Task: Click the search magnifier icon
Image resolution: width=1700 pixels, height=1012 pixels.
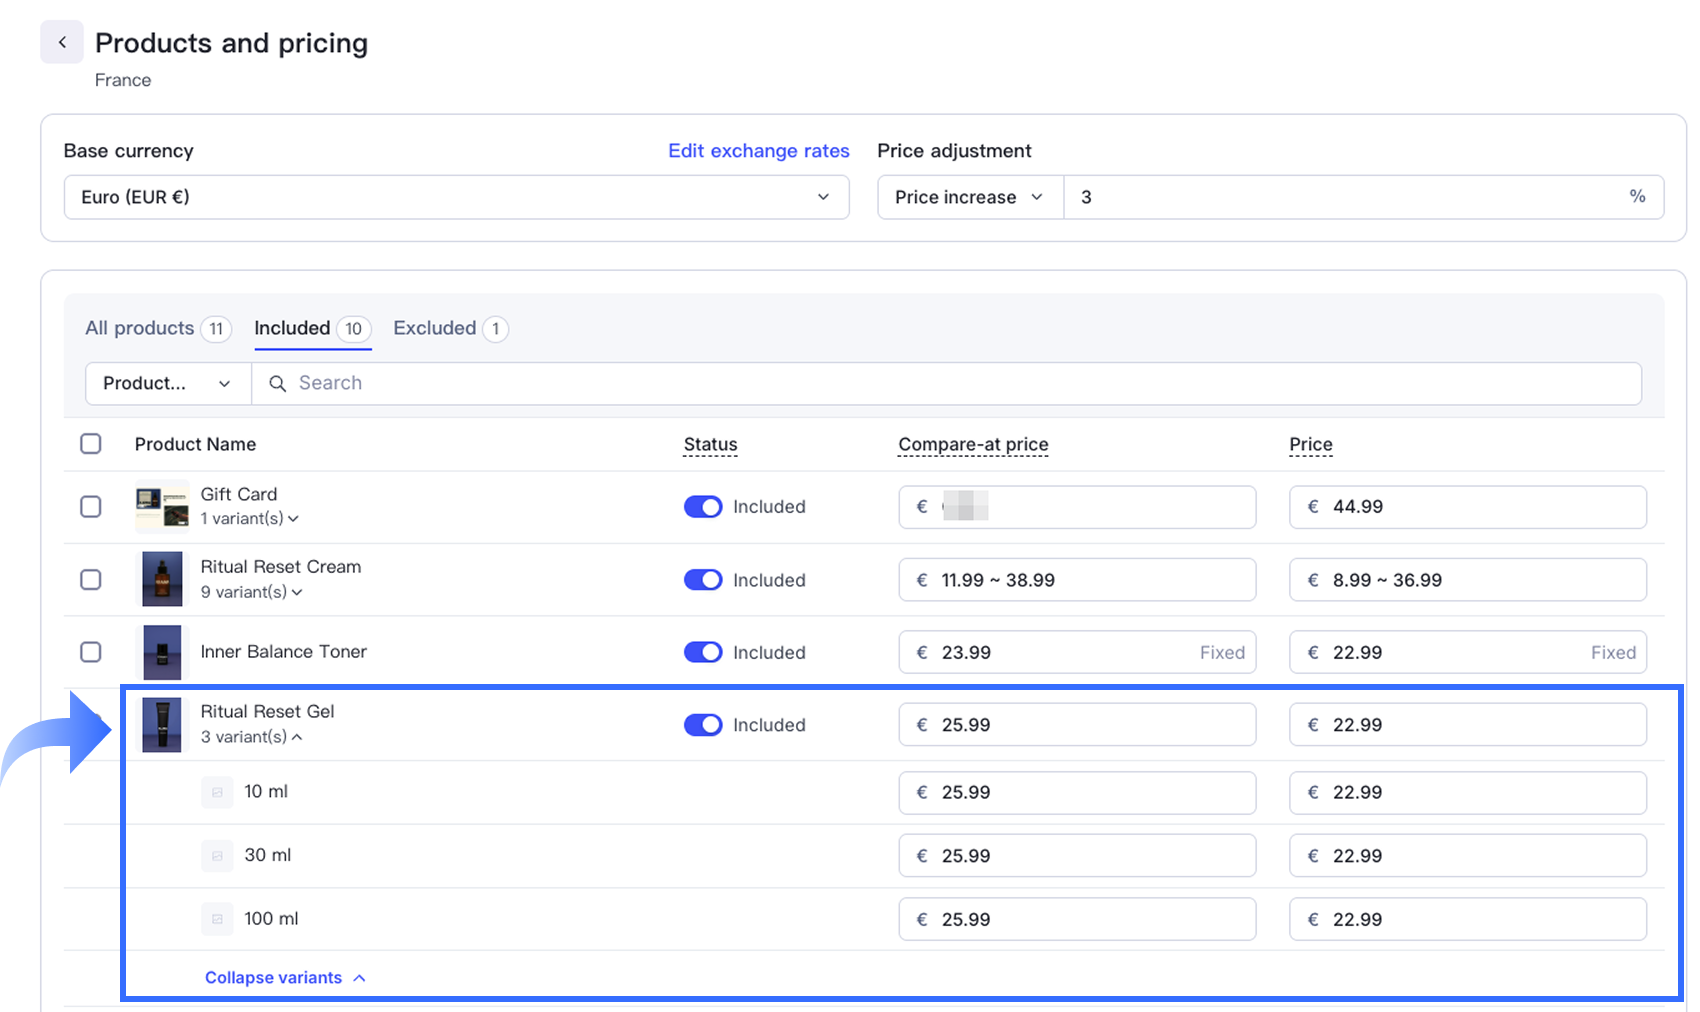Action: (x=278, y=384)
